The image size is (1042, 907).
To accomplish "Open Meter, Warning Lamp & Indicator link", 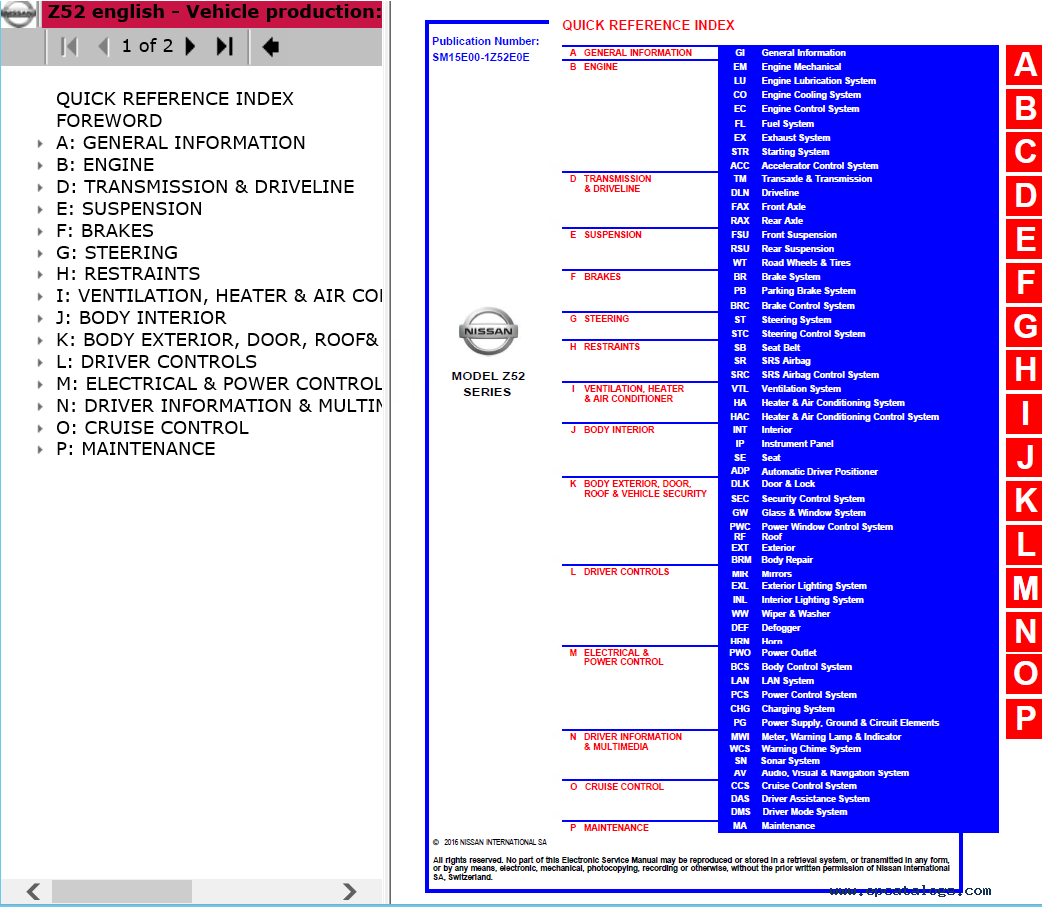I will pos(831,737).
